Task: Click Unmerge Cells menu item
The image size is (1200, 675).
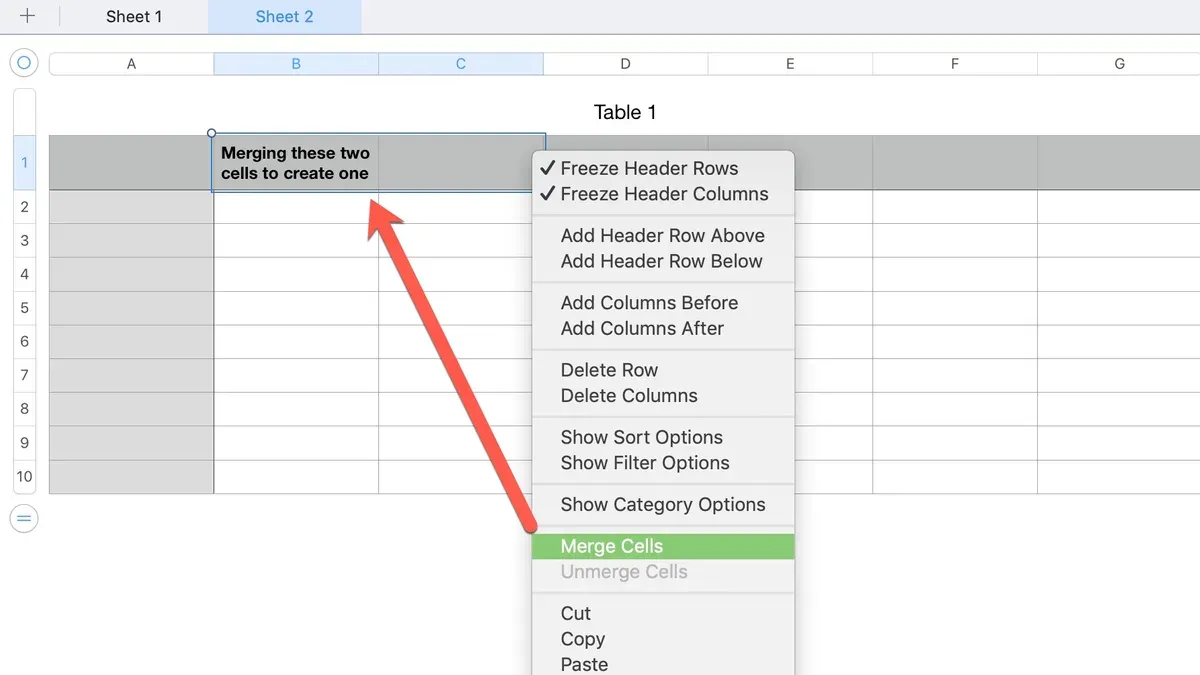Action: click(x=664, y=572)
